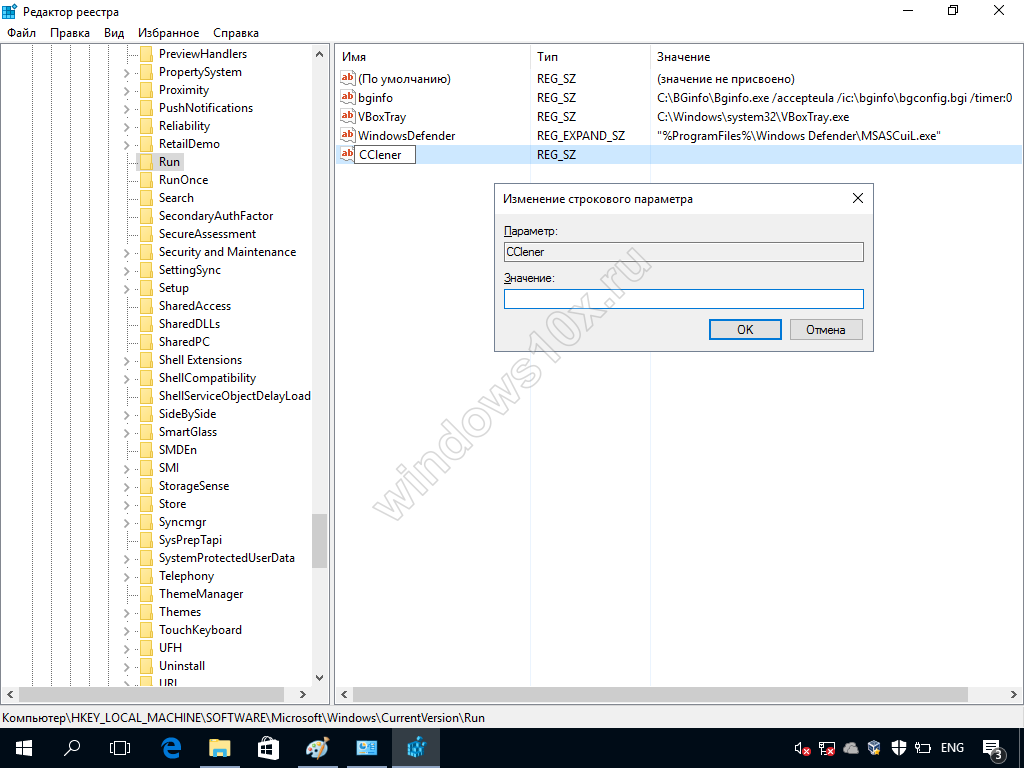Click the tree pane vertical scrollbar thumb
This screenshot has height=768, width=1024.
click(x=319, y=540)
